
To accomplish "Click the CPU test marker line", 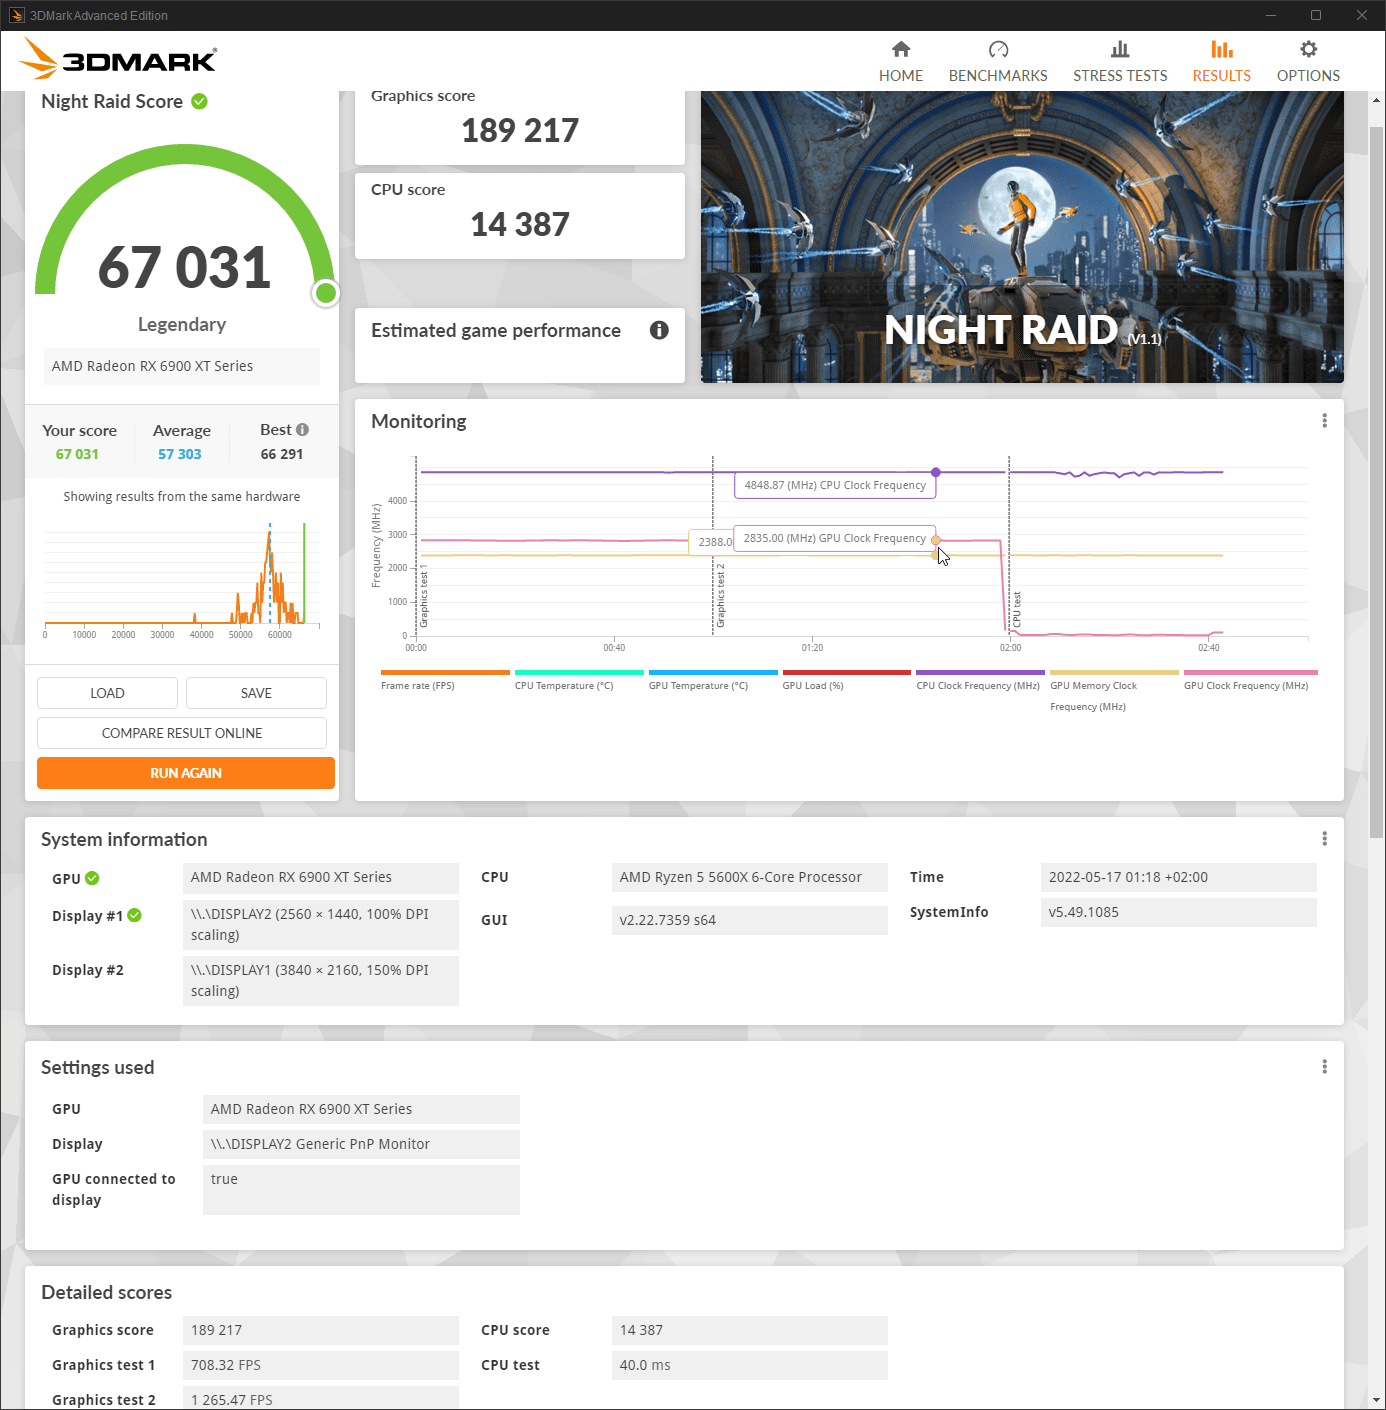I will 1009,545.
